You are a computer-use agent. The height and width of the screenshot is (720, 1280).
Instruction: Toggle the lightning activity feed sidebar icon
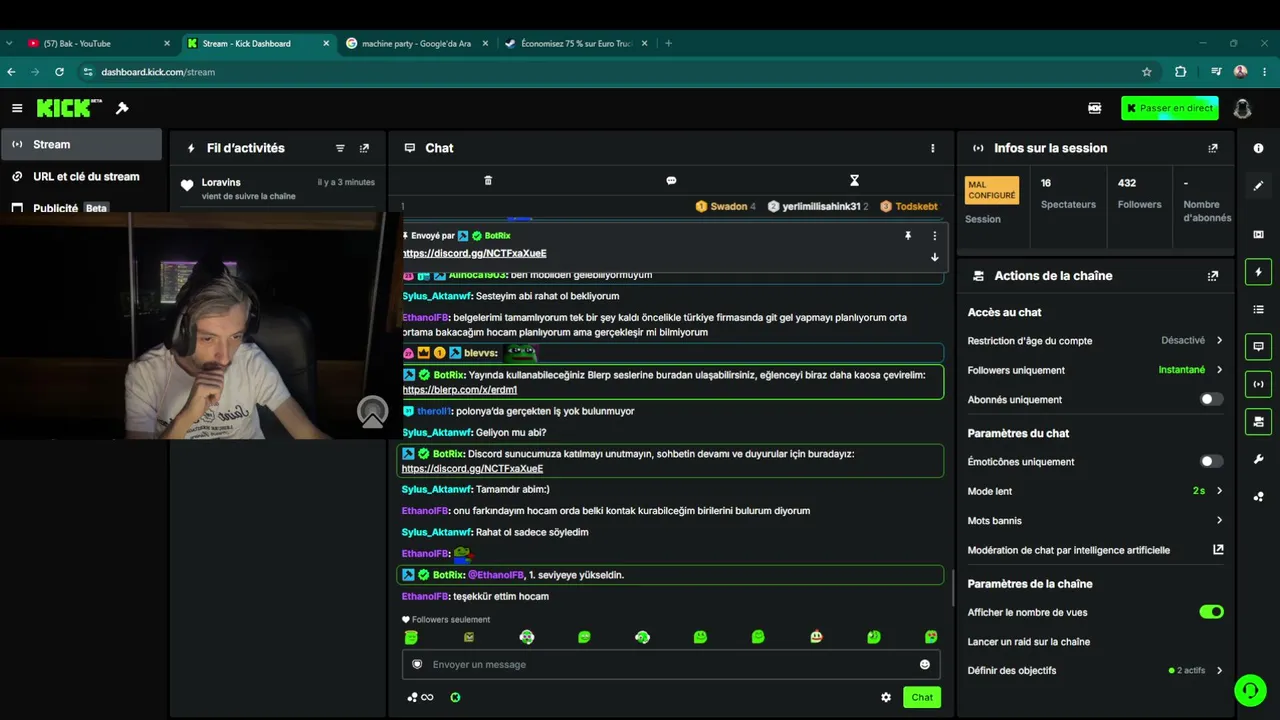click(1258, 271)
